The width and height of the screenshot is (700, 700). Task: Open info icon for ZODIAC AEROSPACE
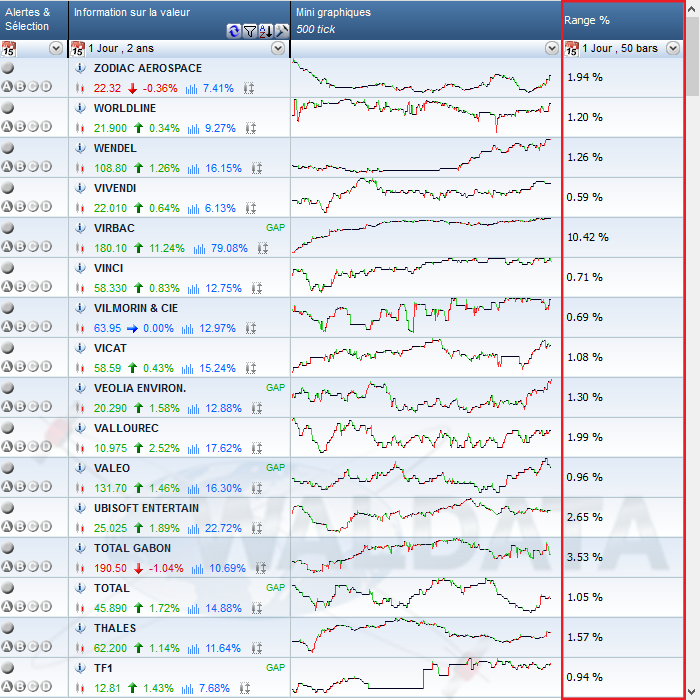(x=80, y=68)
